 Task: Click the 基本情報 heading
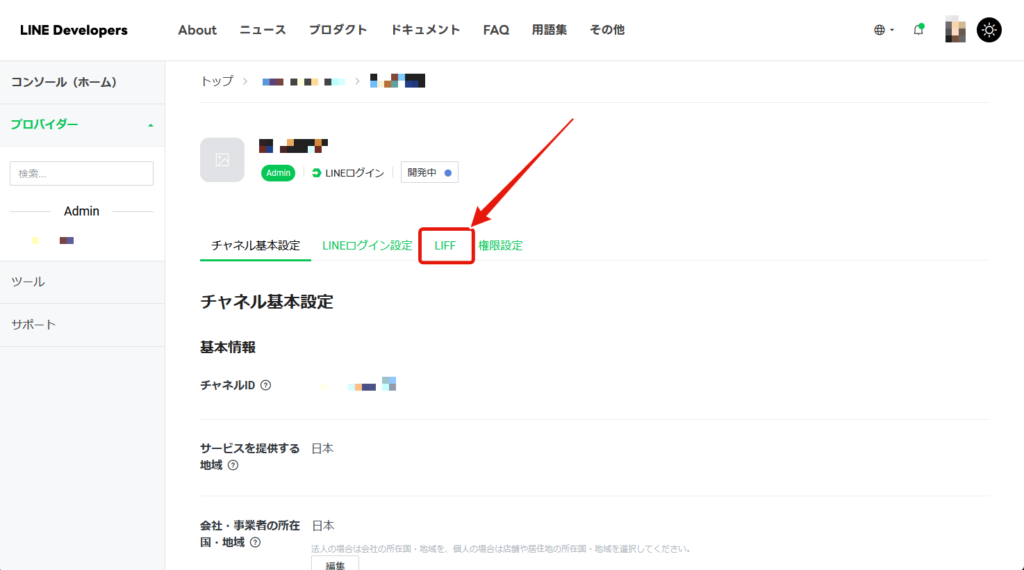pyautogui.click(x=228, y=347)
